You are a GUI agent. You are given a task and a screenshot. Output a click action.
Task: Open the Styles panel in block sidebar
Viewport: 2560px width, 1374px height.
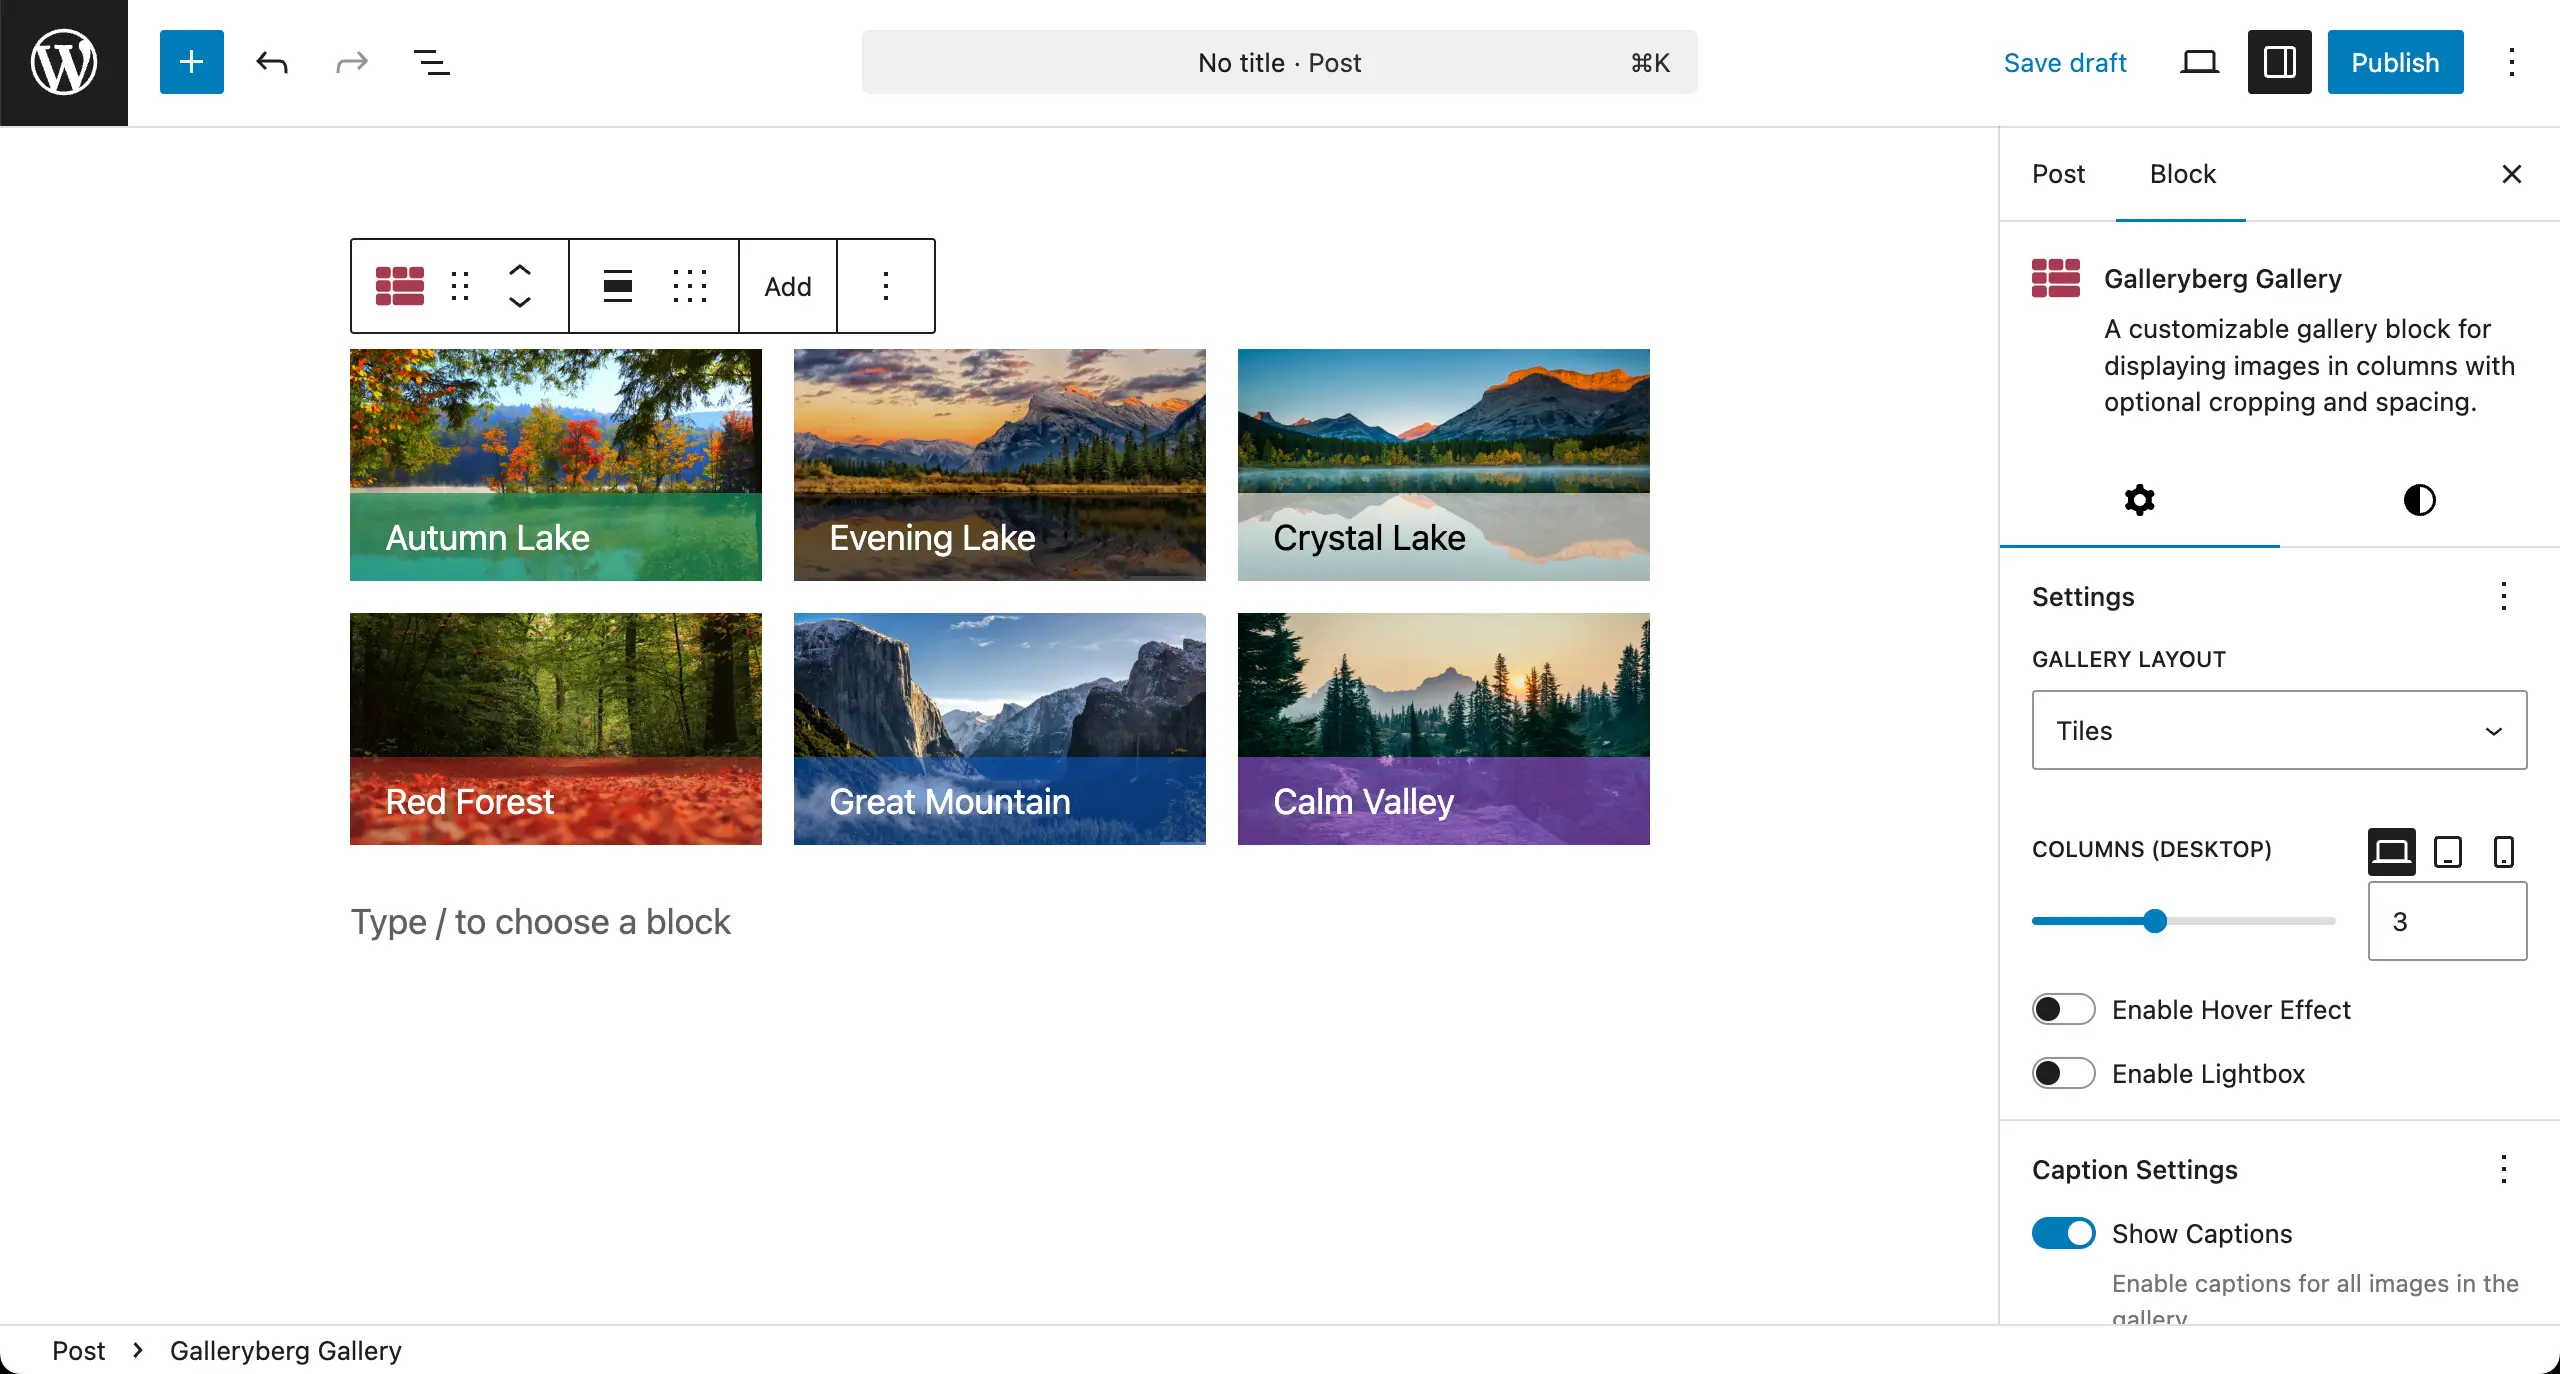point(2418,499)
